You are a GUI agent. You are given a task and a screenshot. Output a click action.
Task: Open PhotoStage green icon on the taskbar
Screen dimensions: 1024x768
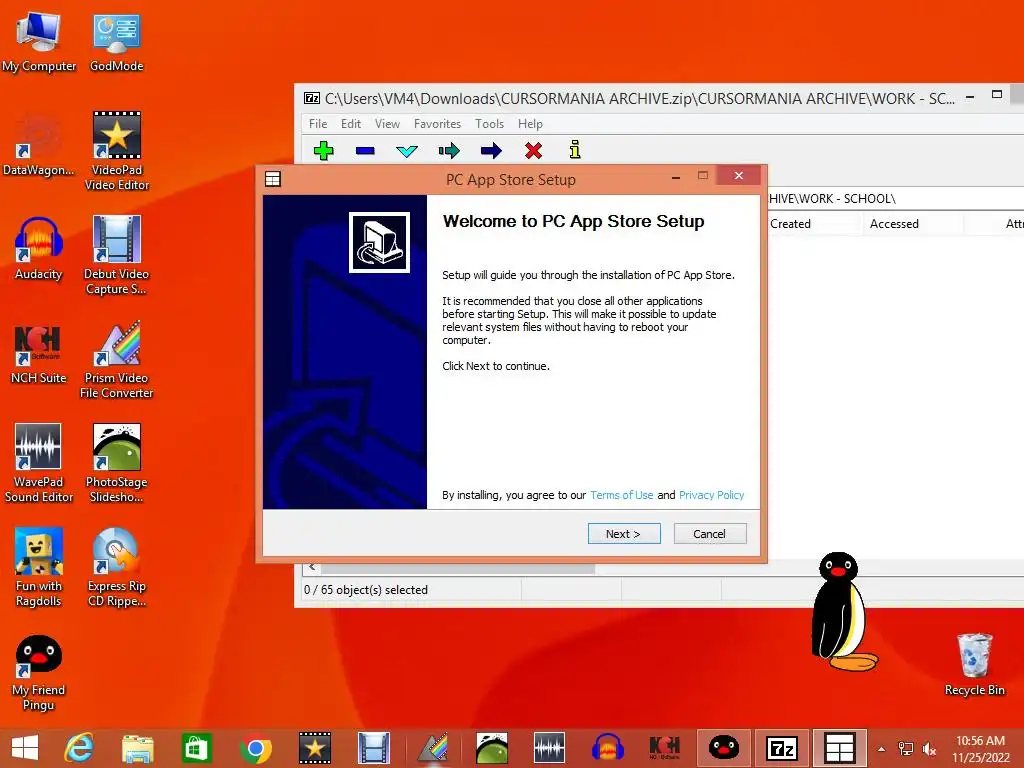pyautogui.click(x=492, y=748)
